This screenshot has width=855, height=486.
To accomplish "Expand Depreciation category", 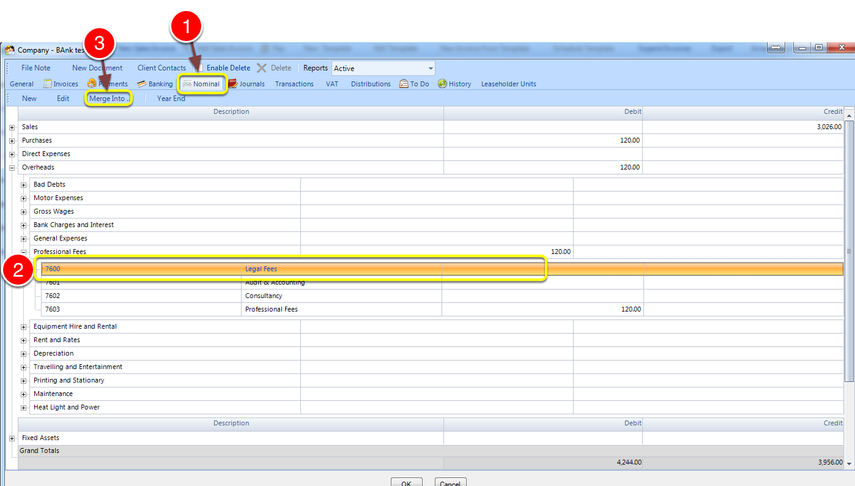I will point(23,354).
